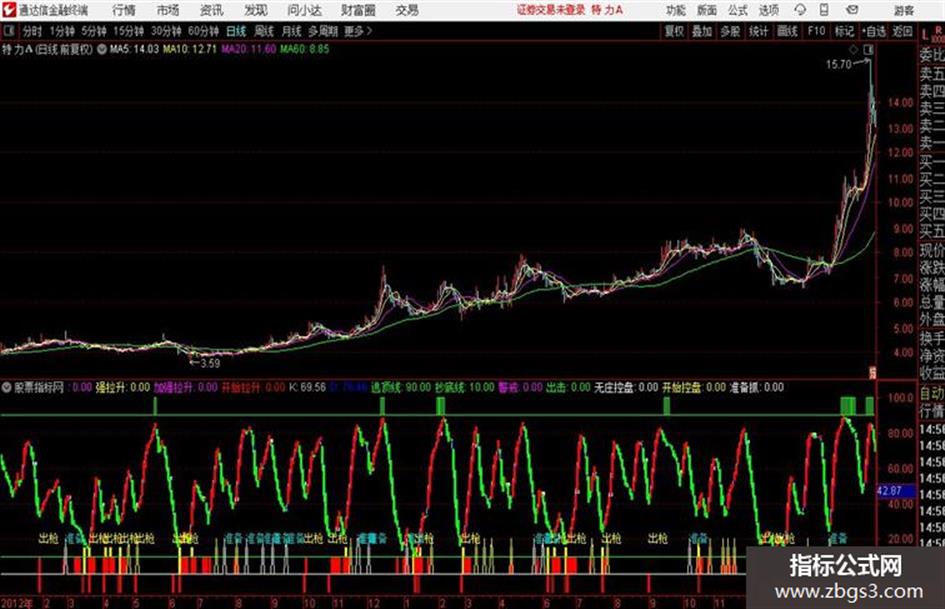Click the MA5: 14.03 value
Screen dimensions: 945x609
pyautogui.click(x=134, y=49)
